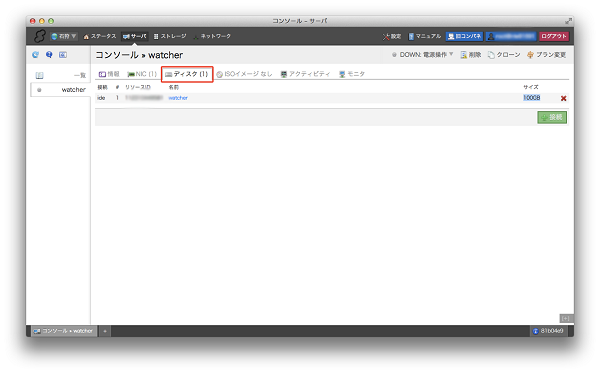
Task: Open the watcher disk name link
Action: [178, 98]
